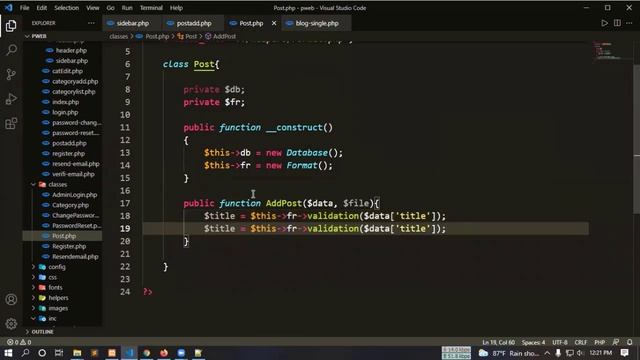The height and width of the screenshot is (360, 640).
Task: Open the Manage gear settings icon
Action: [x=11, y=324]
